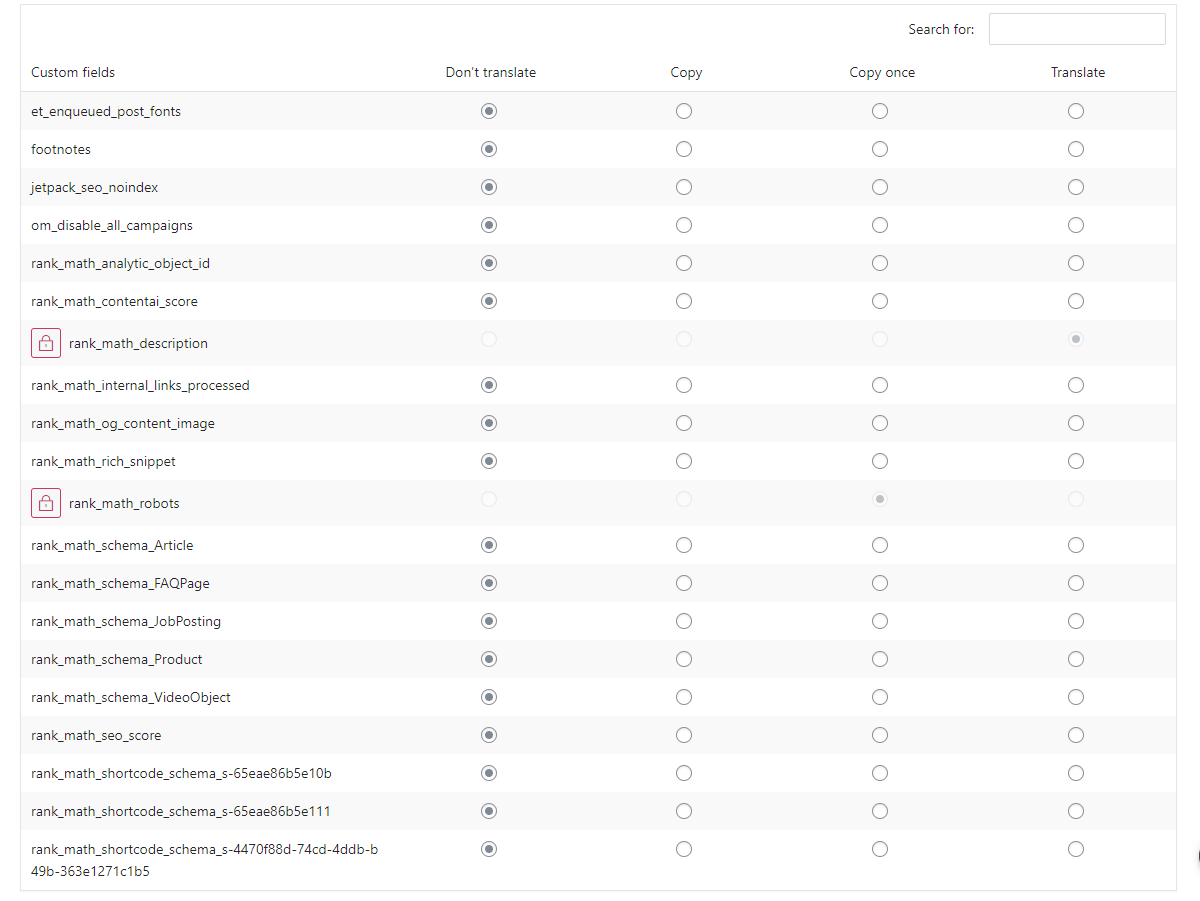
Task: Set rank_math_schema_VideoObject to Copy once
Action: [880, 697]
